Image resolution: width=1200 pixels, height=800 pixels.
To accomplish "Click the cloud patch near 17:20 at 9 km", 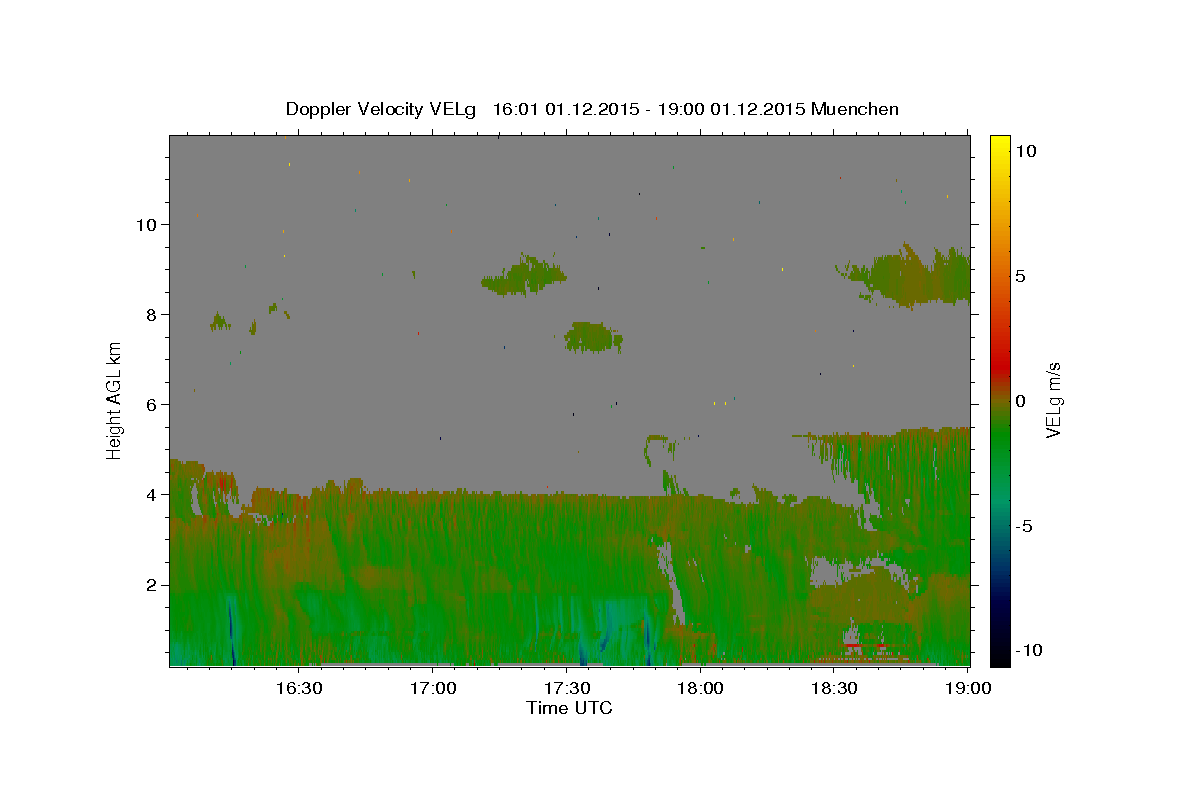I will tap(524, 274).
